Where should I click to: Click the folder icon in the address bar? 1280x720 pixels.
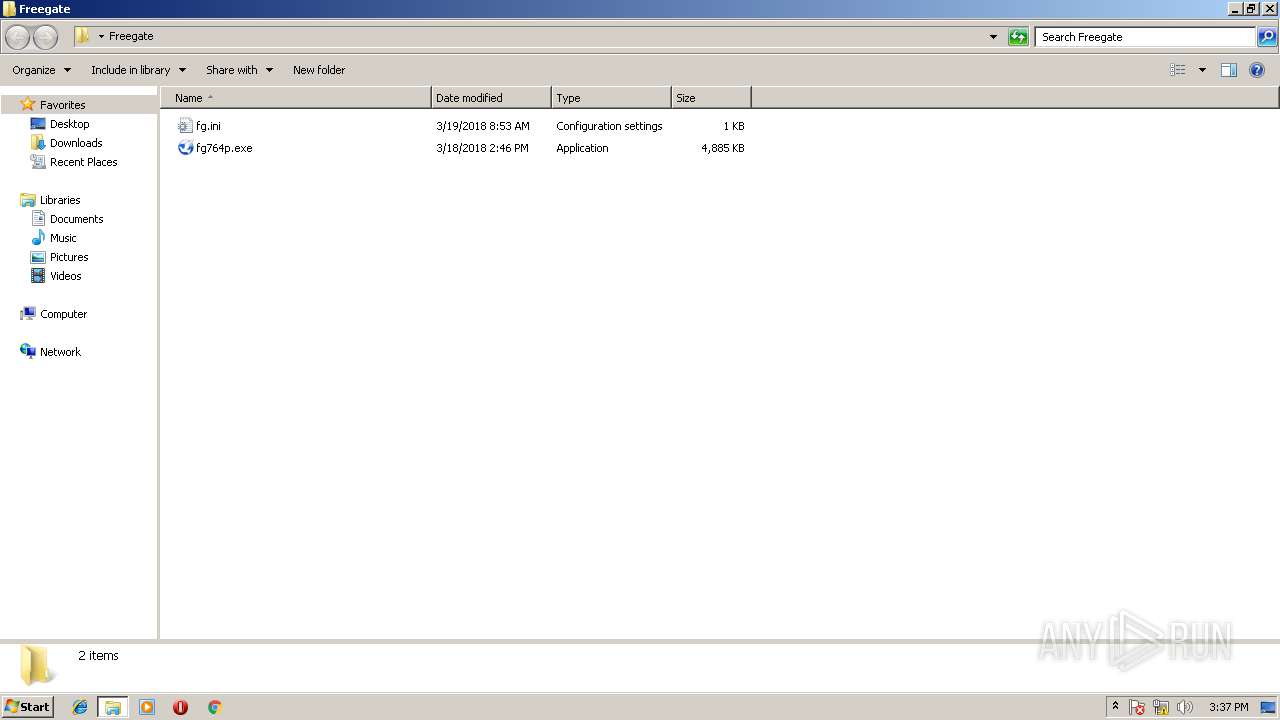point(83,36)
